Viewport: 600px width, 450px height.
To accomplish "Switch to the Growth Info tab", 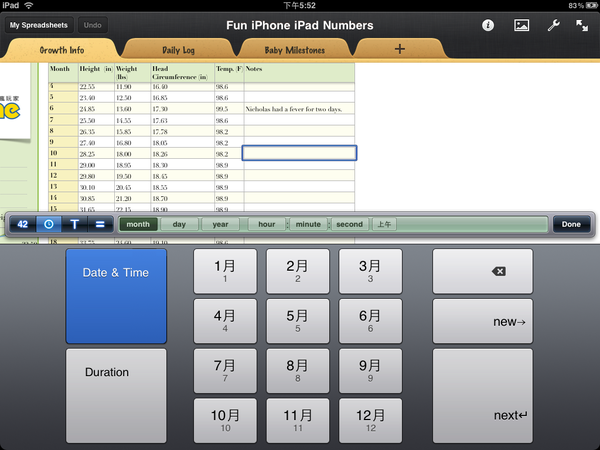I will tap(62, 50).
